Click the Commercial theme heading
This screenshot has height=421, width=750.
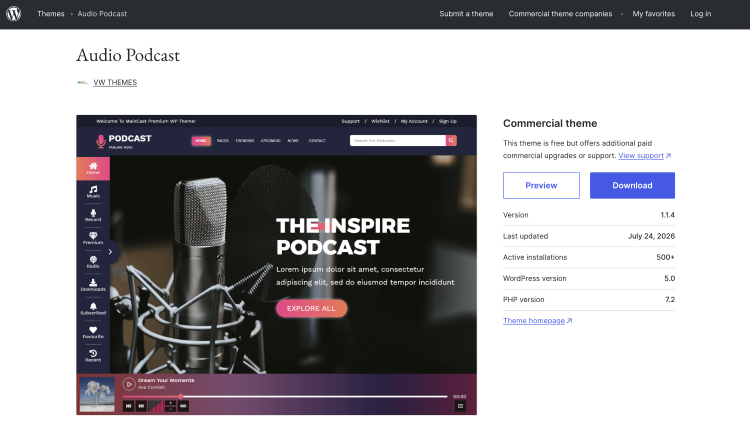tap(550, 123)
